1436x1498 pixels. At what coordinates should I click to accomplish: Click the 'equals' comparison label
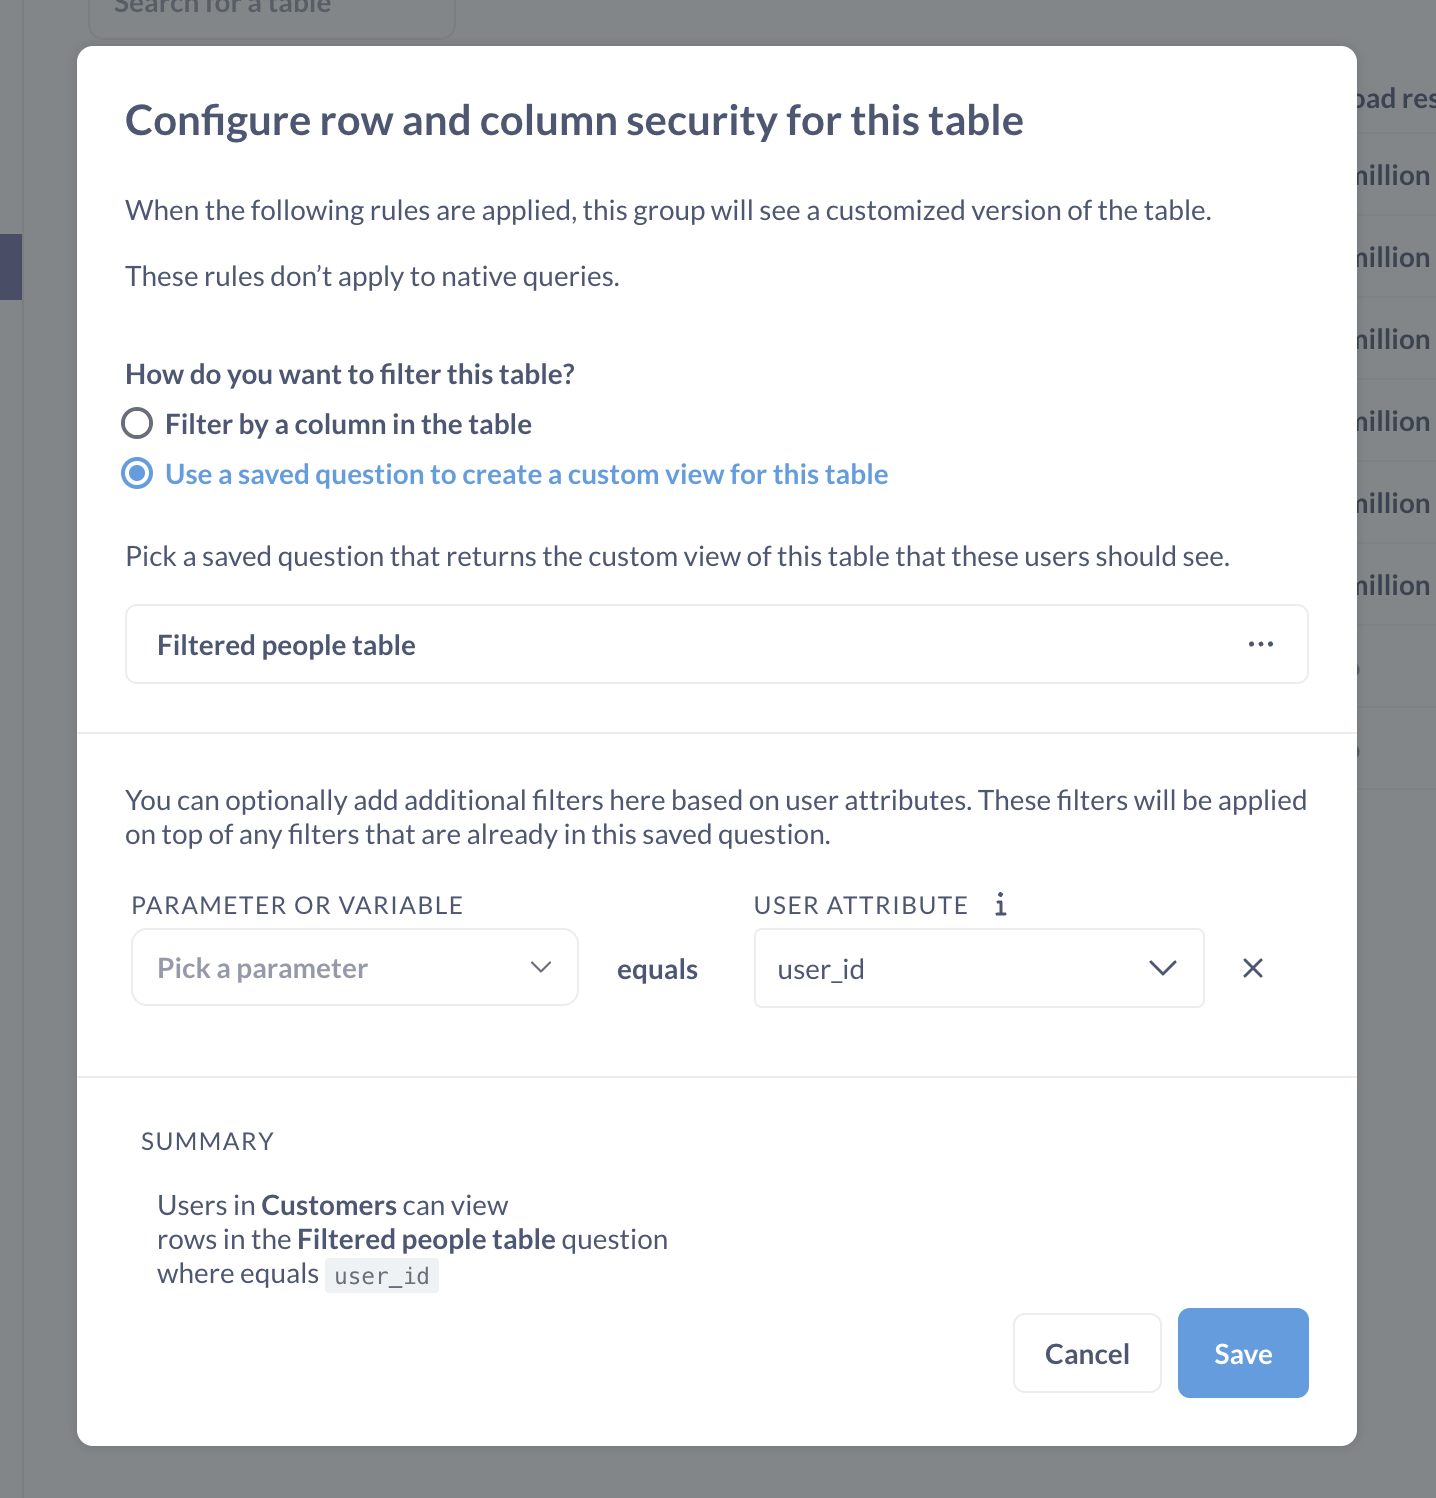[657, 968]
